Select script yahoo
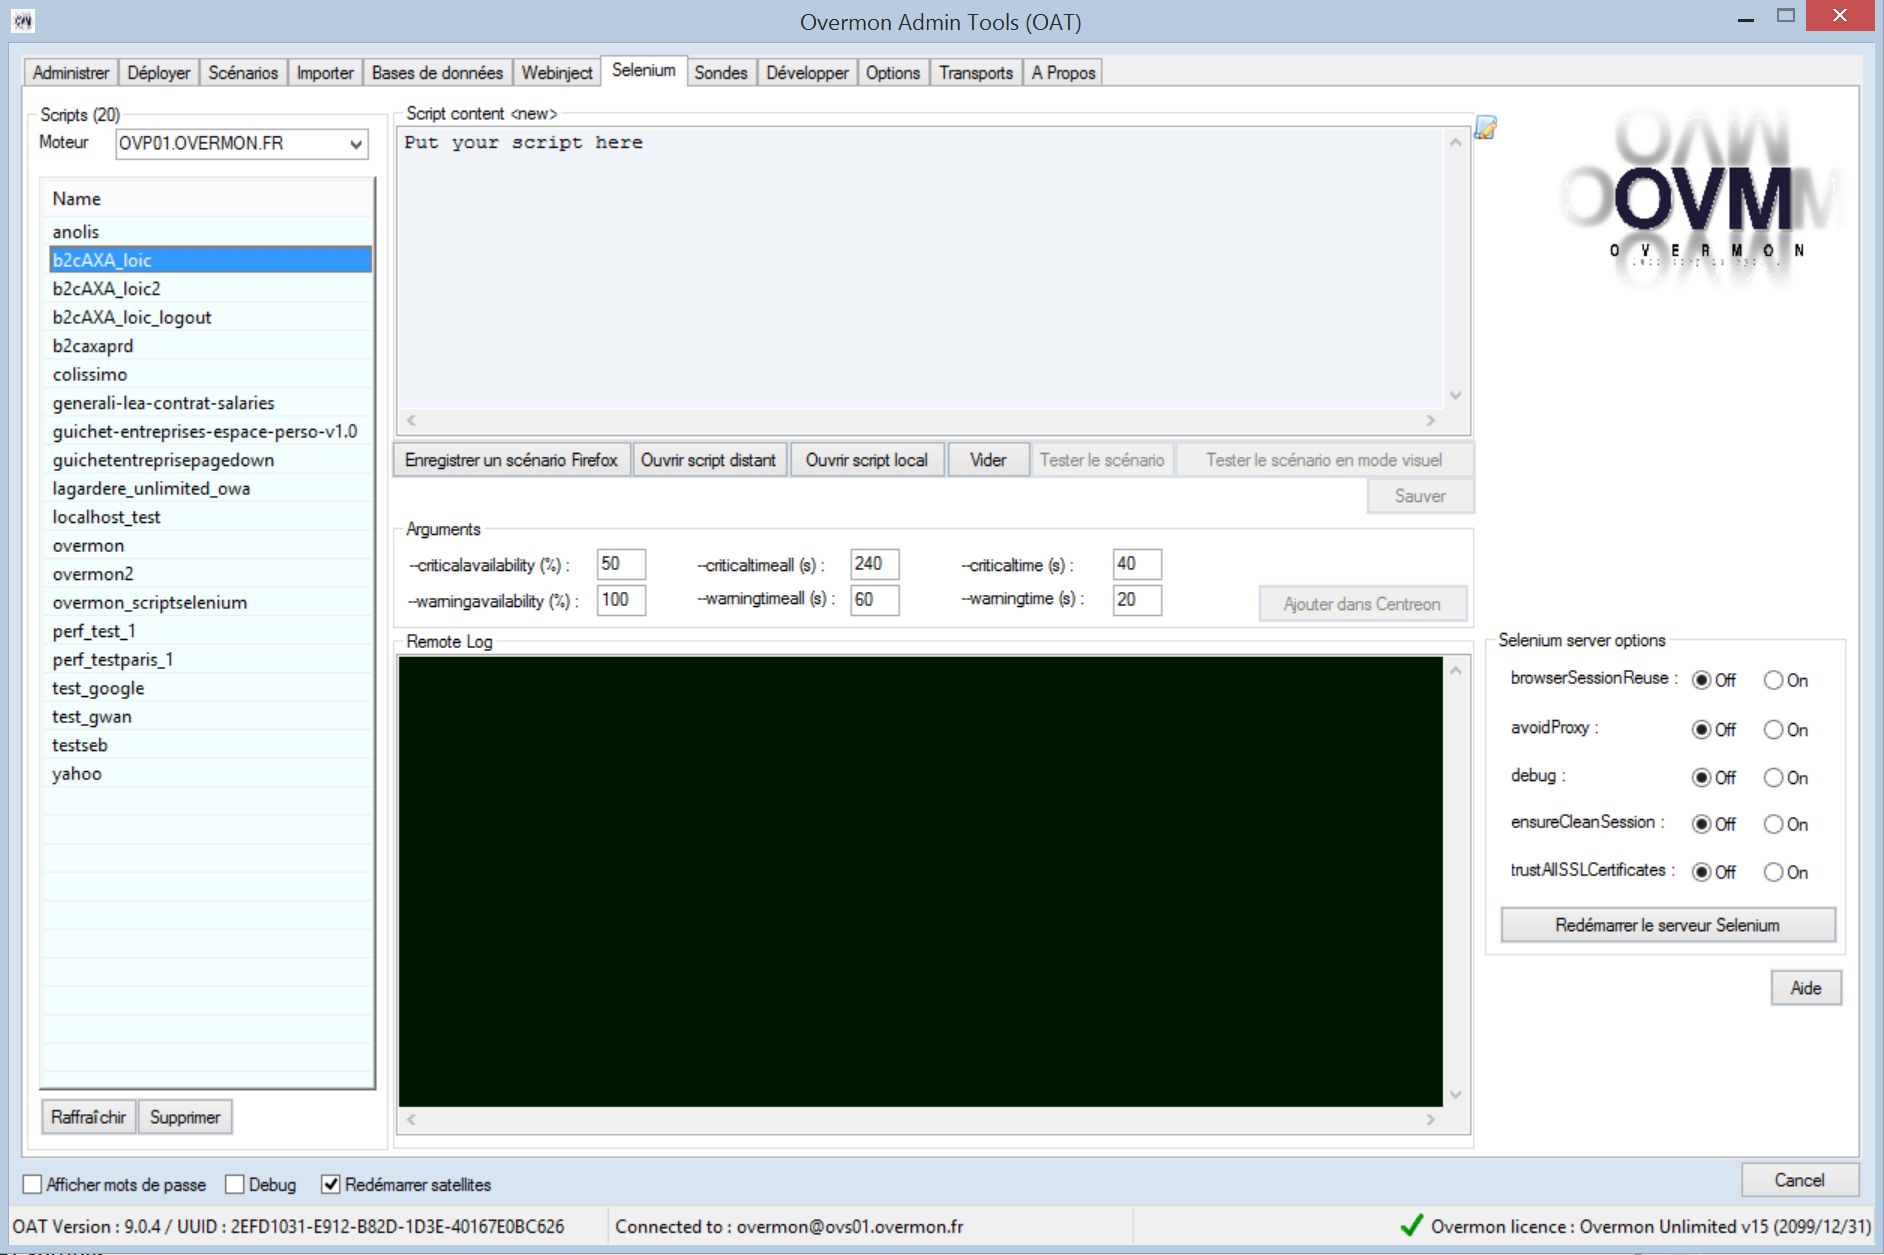Viewport: 1884px width, 1255px height. coord(210,774)
